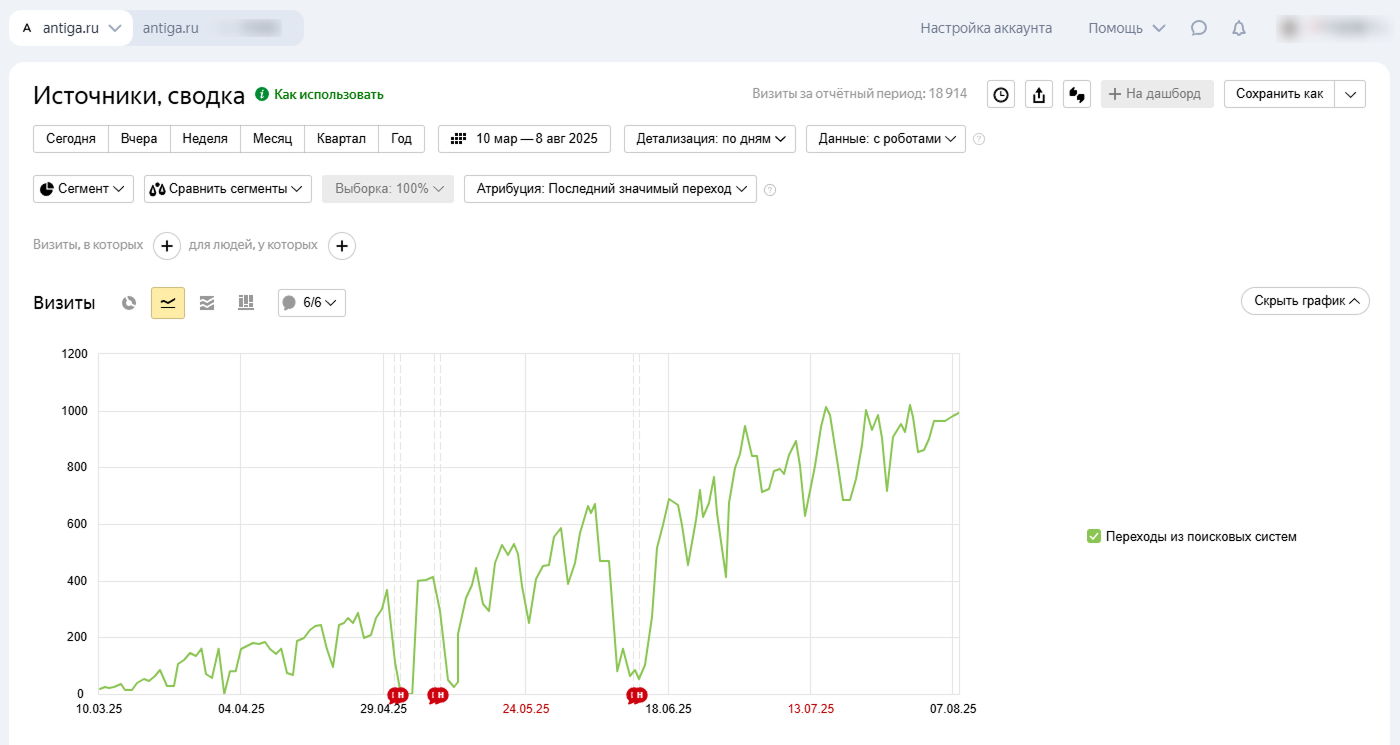The image size is (1400, 745).
Task: Expand Данные: с роботами dropdown
Action: (x=885, y=139)
